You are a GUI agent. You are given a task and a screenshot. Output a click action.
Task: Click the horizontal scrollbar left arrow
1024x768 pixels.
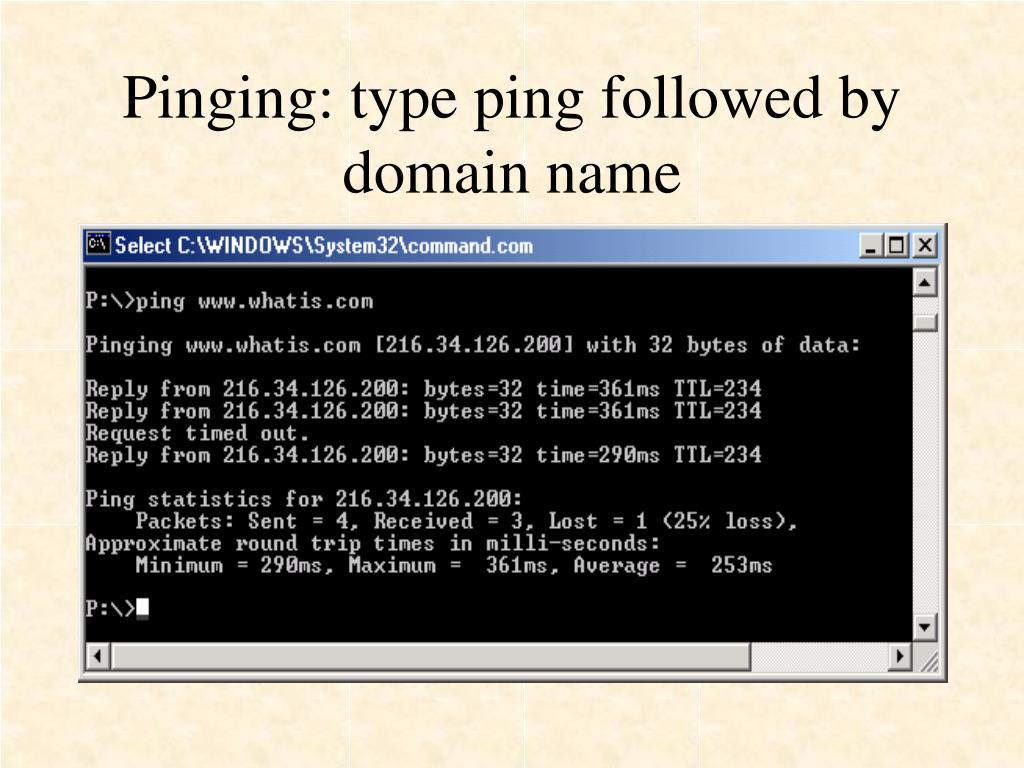point(98,656)
